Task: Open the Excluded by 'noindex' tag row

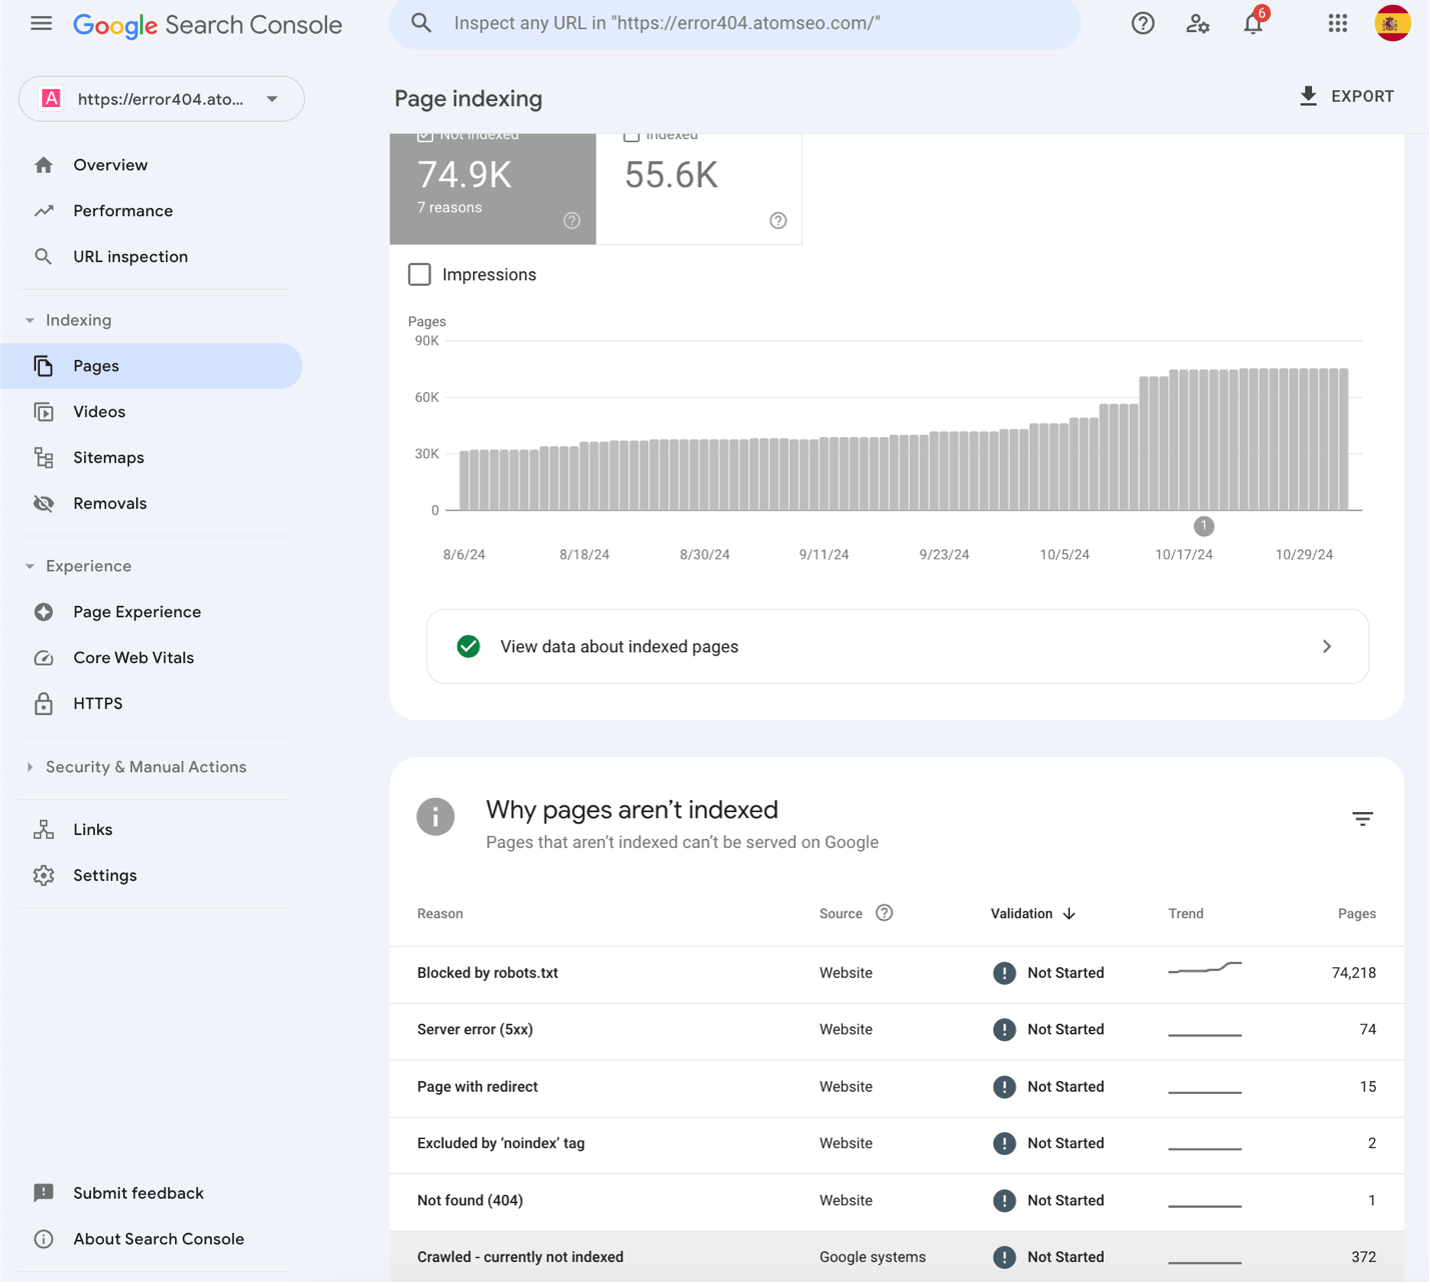Action: click(x=897, y=1145)
